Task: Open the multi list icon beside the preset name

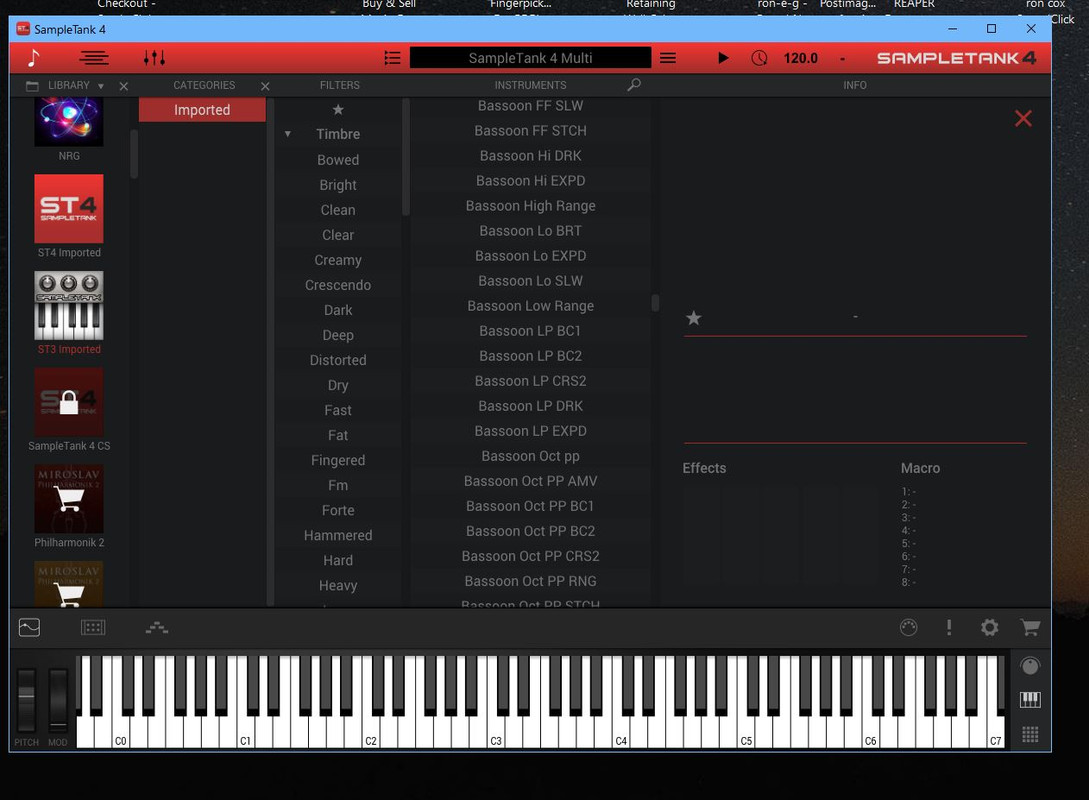Action: pos(392,58)
